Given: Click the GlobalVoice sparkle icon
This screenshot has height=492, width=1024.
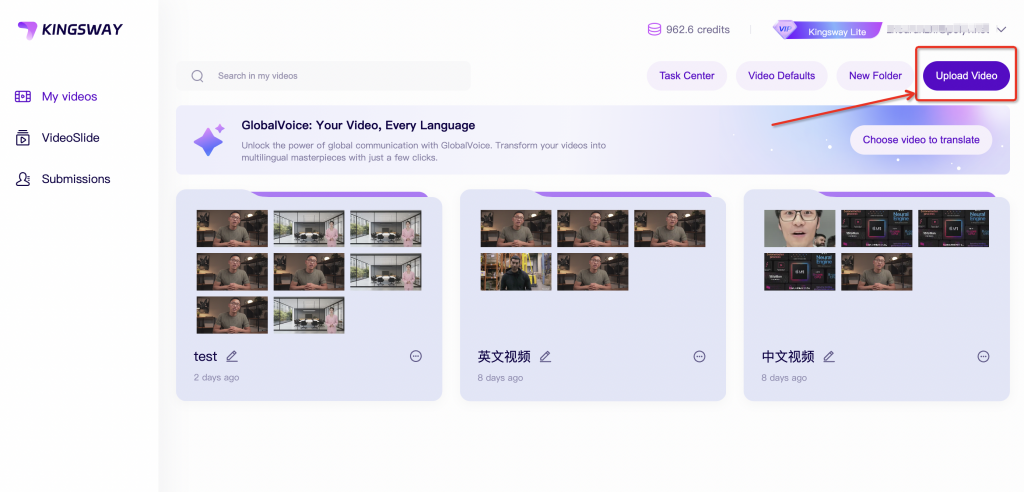Looking at the screenshot, I should coord(209,140).
